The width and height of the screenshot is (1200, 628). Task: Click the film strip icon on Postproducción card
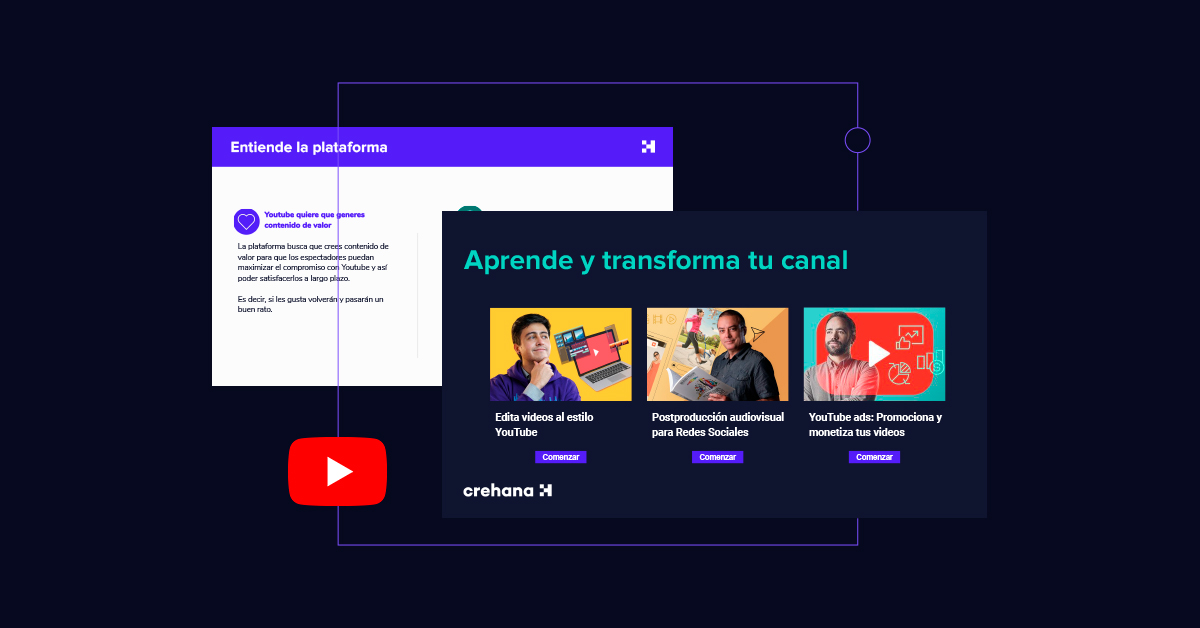coord(657,318)
